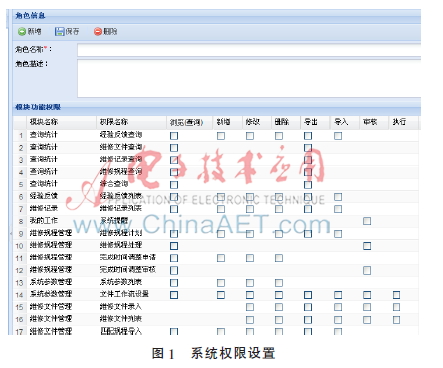Tick 审核 checkbox for 完成时间调整审核 row
This screenshot has height=368, width=443.
367,270
